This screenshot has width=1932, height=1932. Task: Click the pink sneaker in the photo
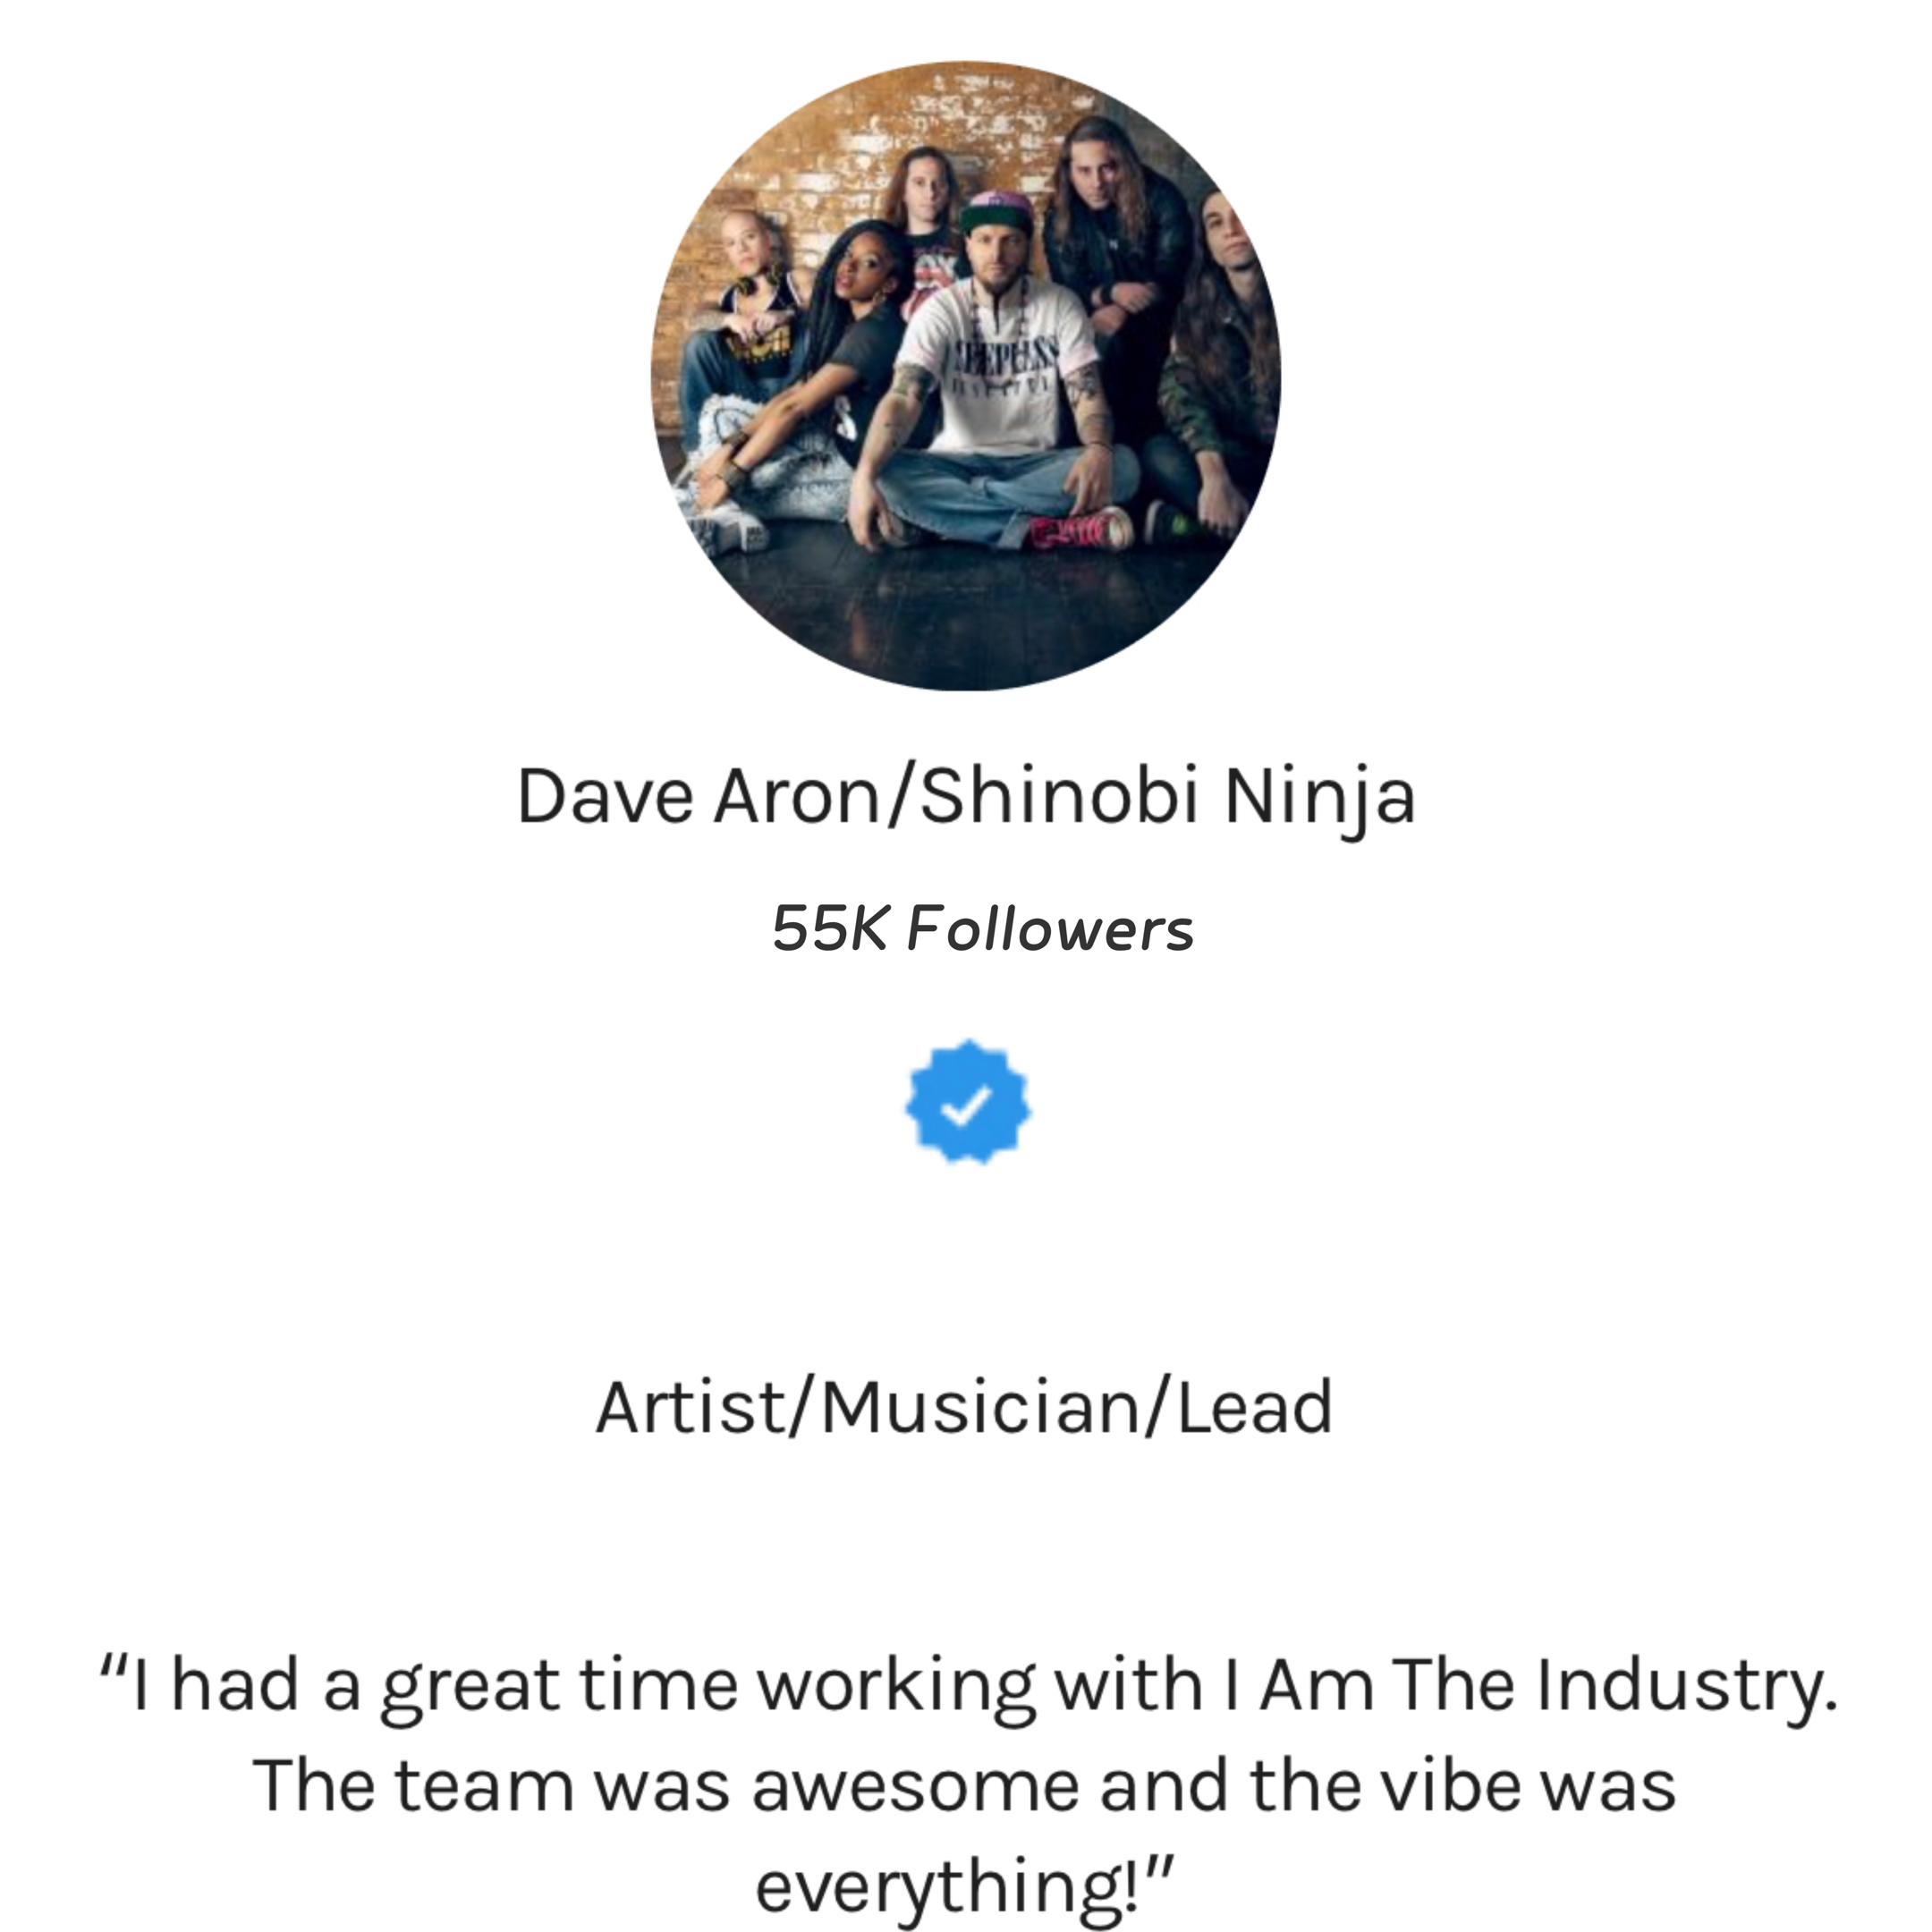point(1078,528)
